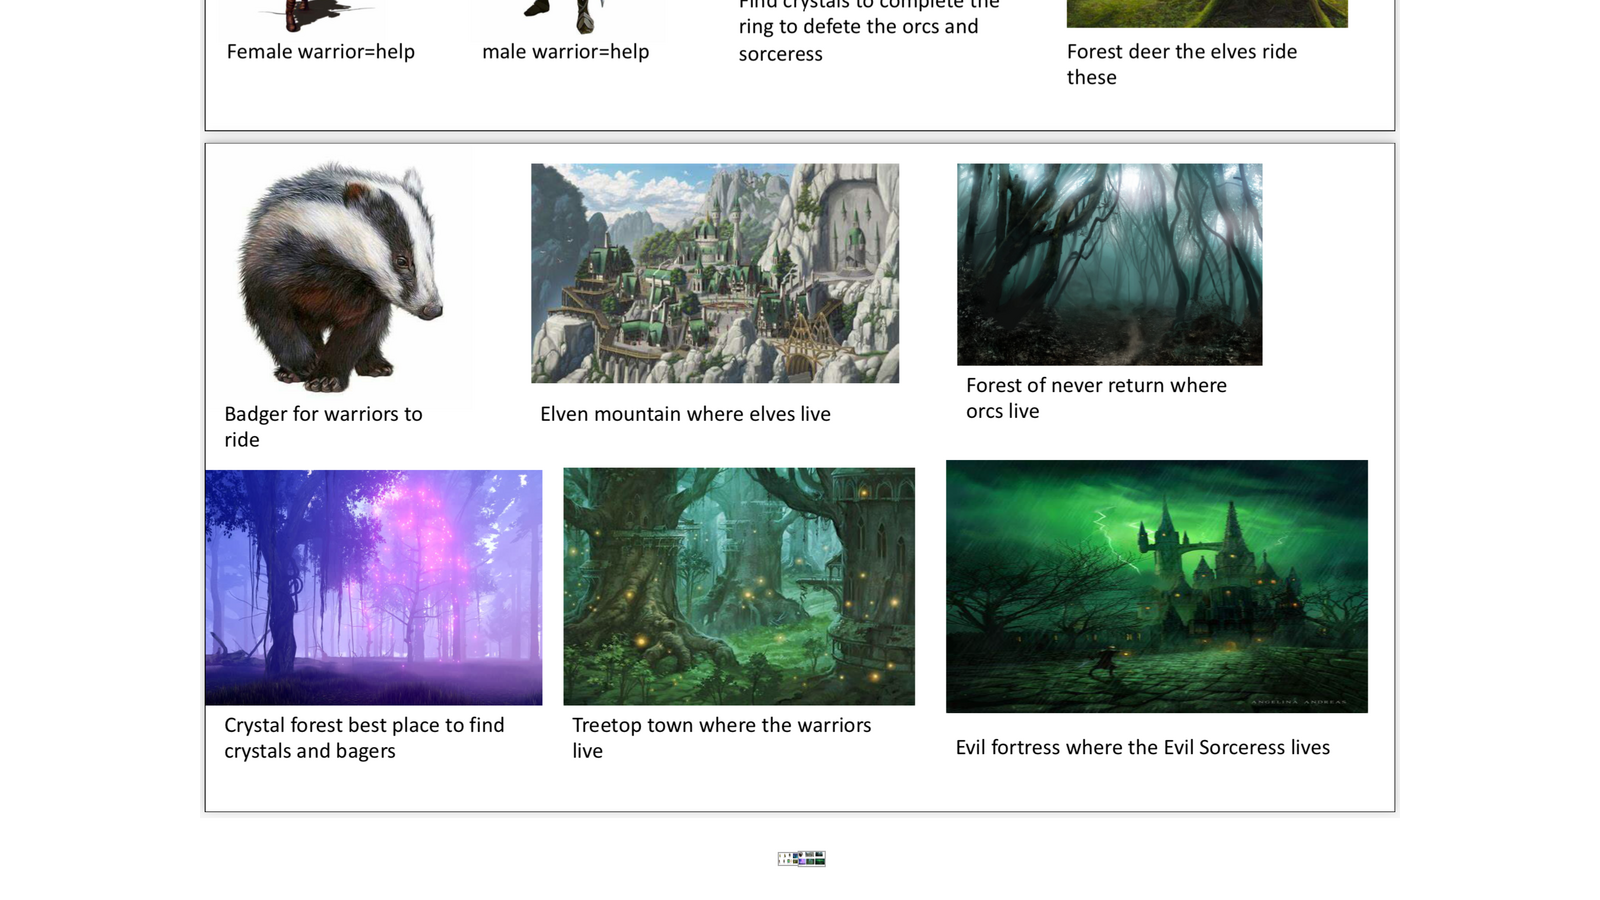Select the Elven mountain castle image
This screenshot has width=1600, height=900.
(x=714, y=273)
